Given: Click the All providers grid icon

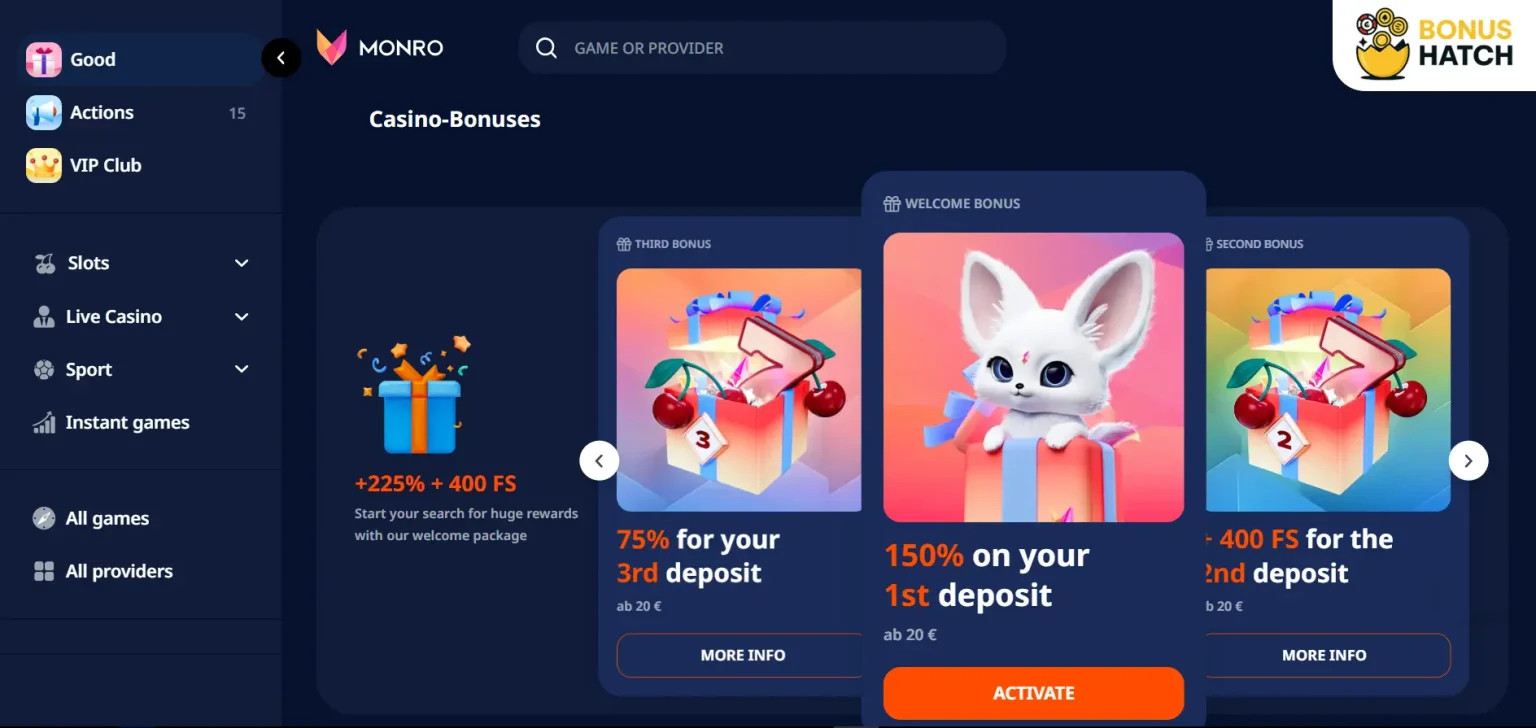Looking at the screenshot, I should pyautogui.click(x=44, y=571).
